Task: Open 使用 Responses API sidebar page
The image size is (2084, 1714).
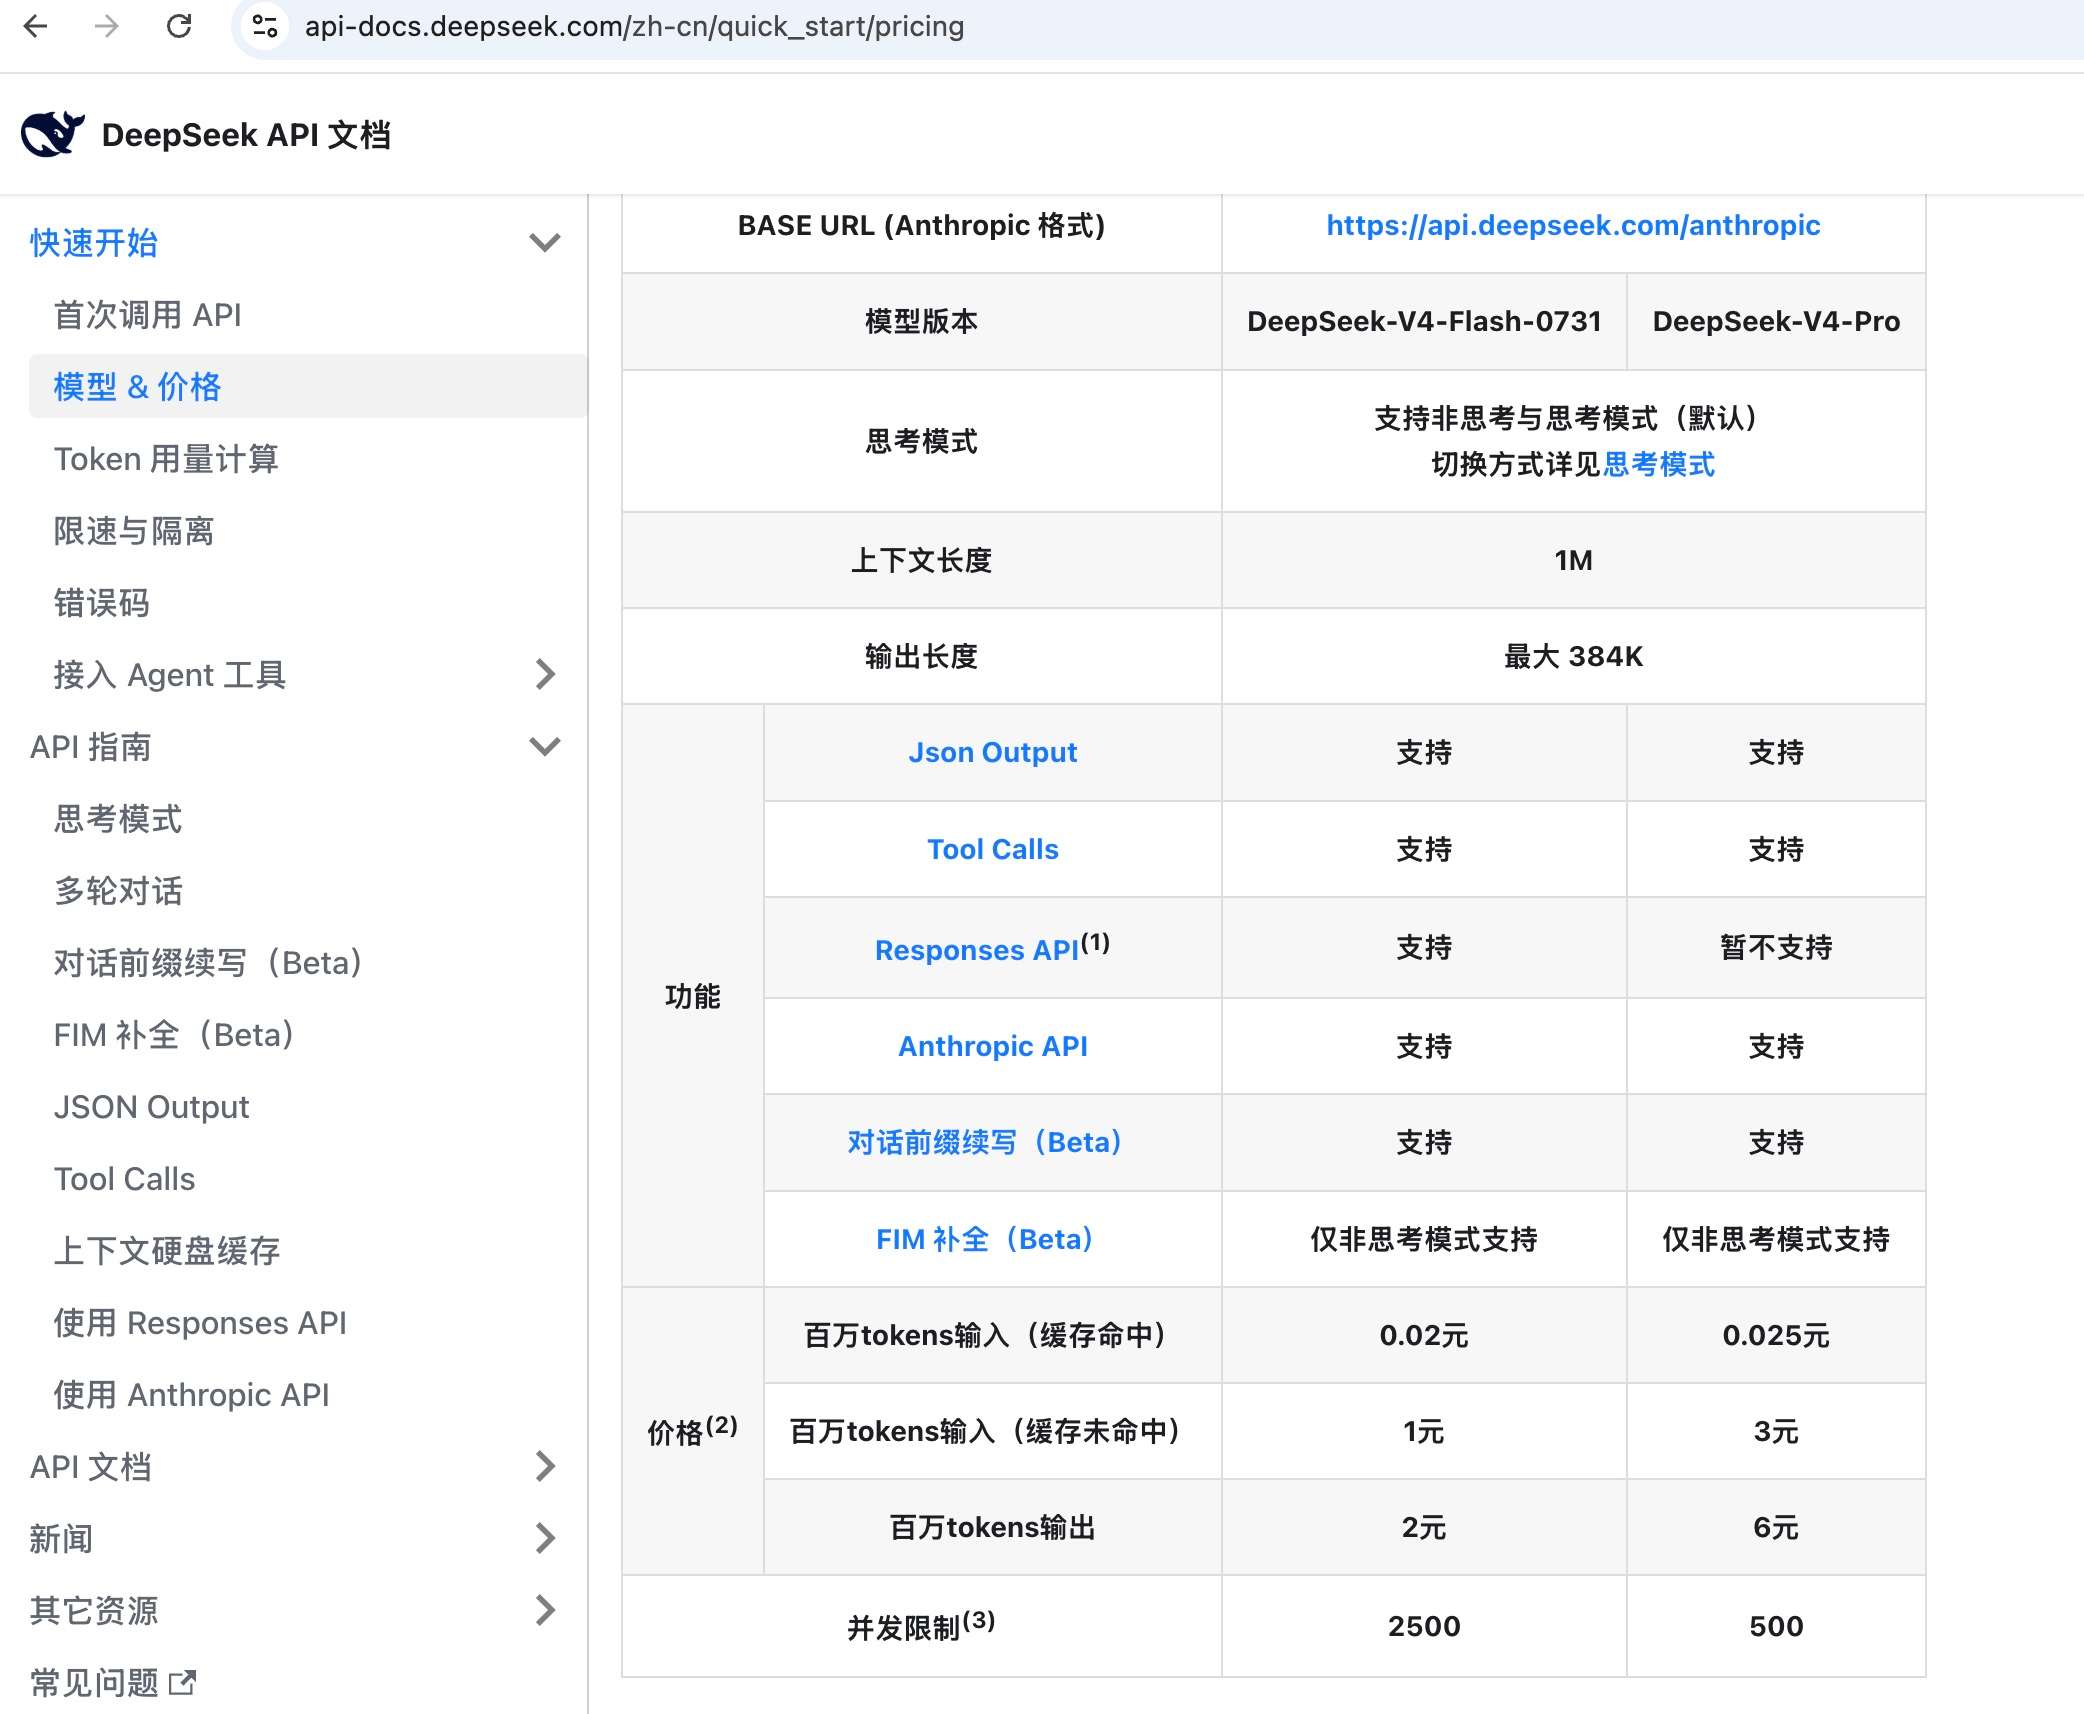Action: [200, 1323]
